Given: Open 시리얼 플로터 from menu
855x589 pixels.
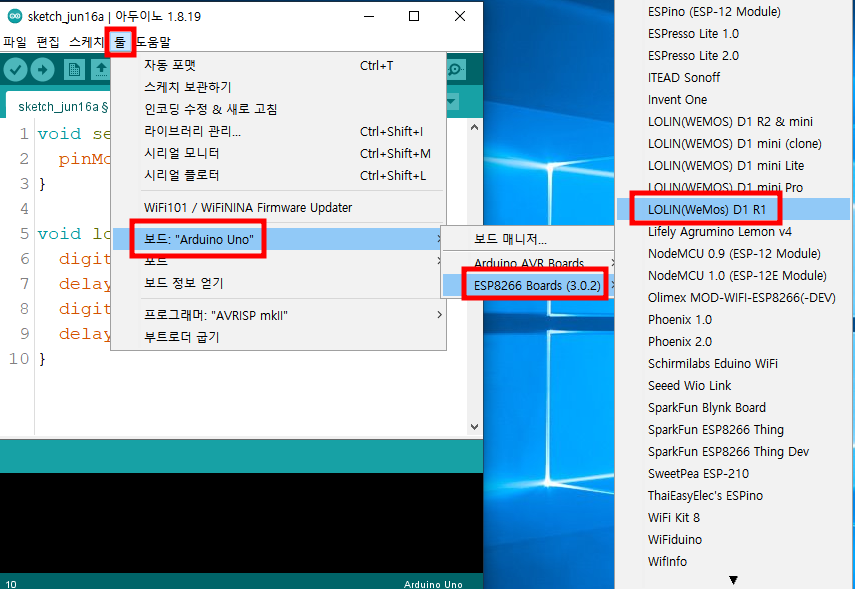Looking at the screenshot, I should coord(279,175).
